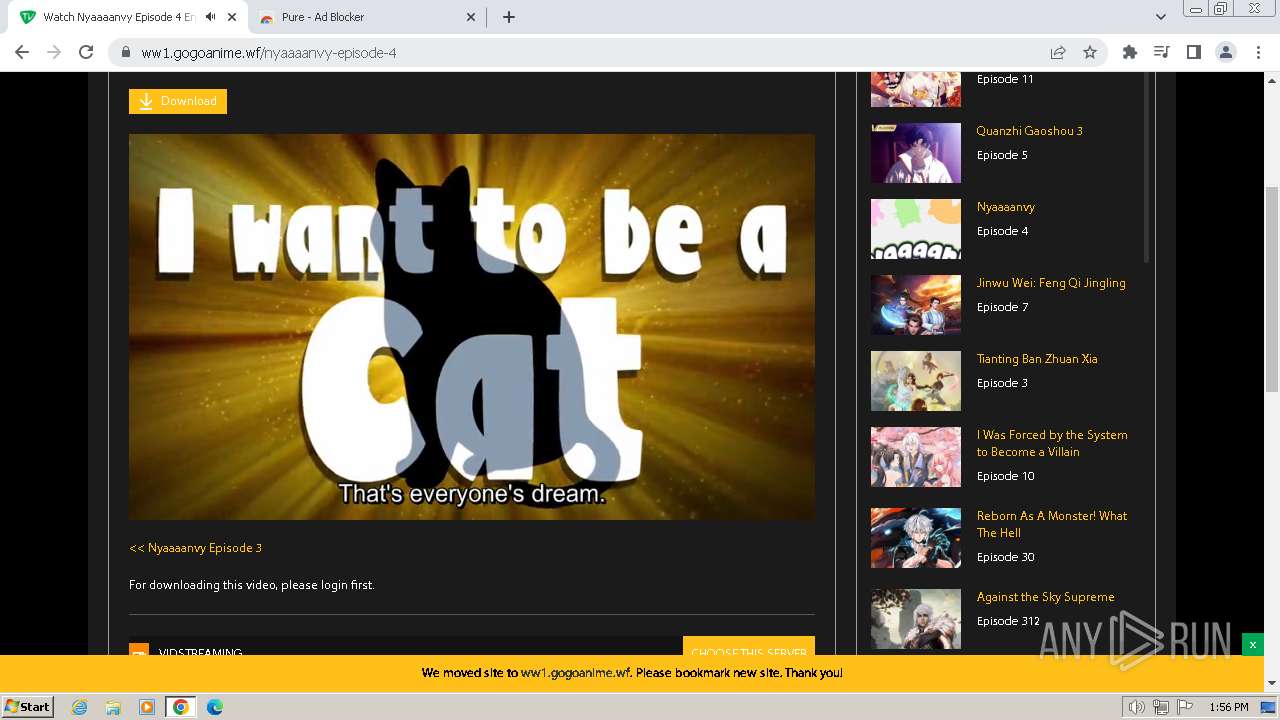Open Microsoft Edge taskbar icon
Screen dimensions: 1280x720
[215, 707]
